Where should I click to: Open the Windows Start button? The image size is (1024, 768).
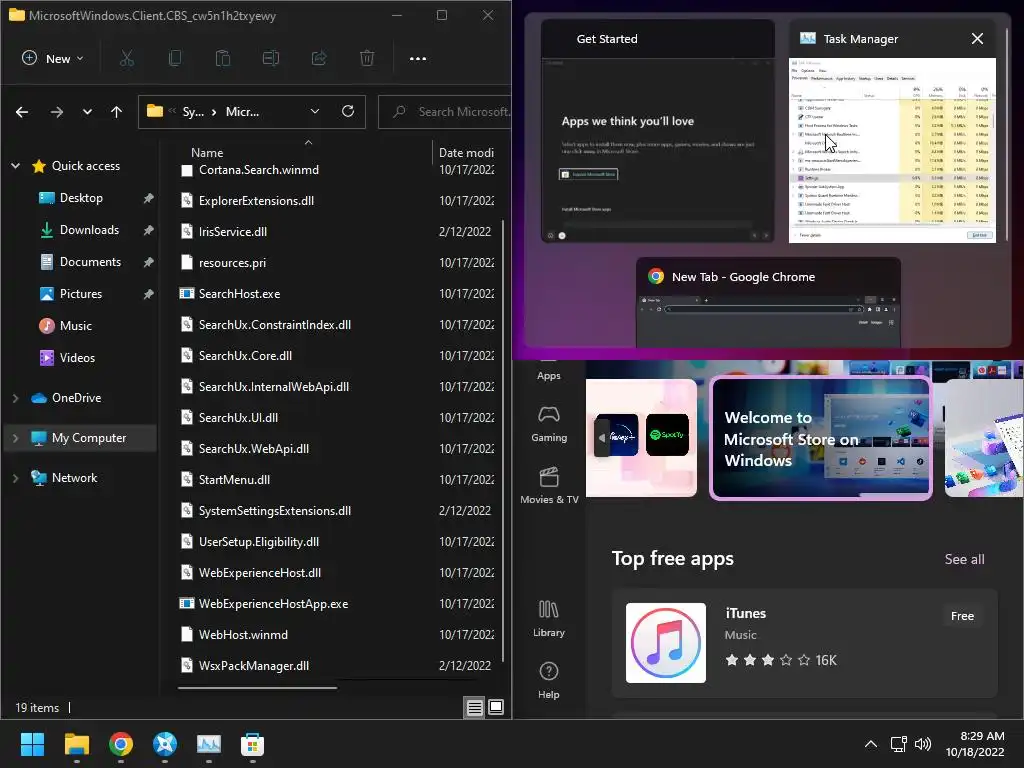(32, 744)
